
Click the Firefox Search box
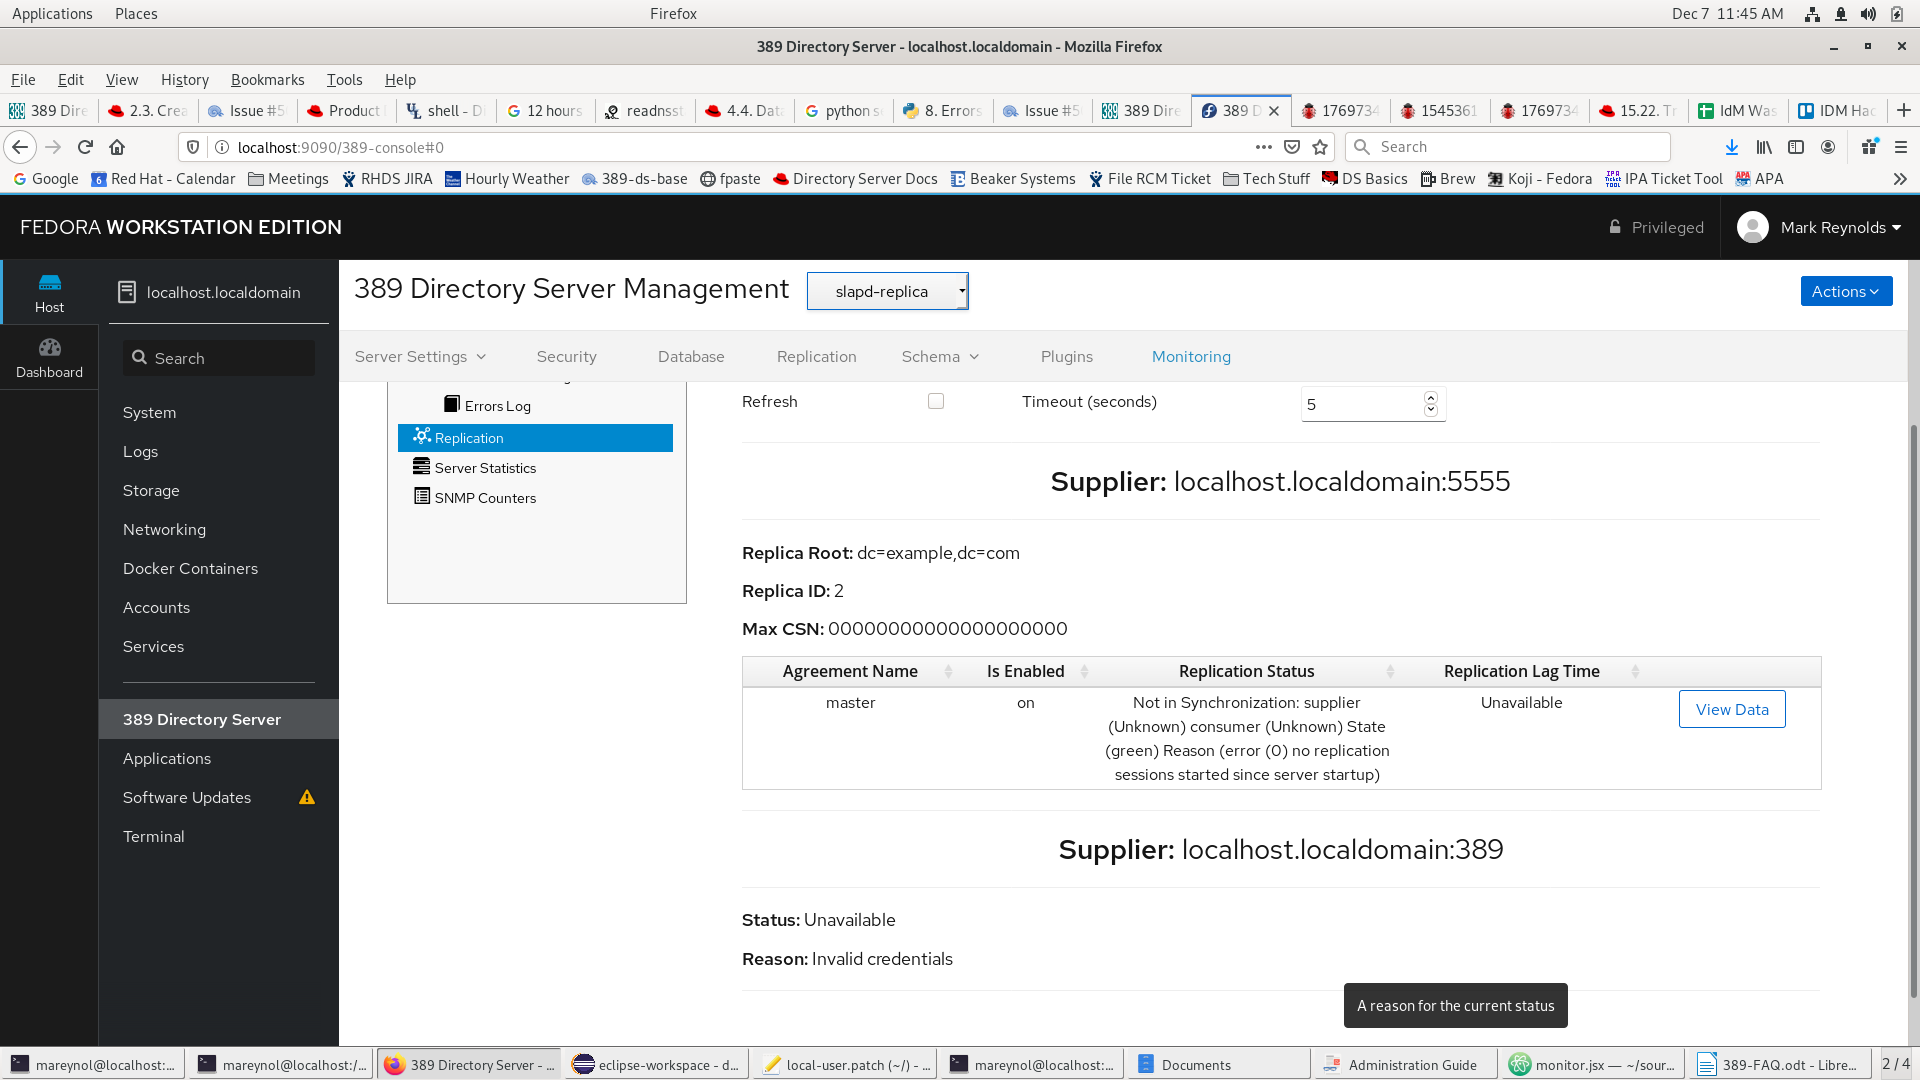(x=1508, y=147)
